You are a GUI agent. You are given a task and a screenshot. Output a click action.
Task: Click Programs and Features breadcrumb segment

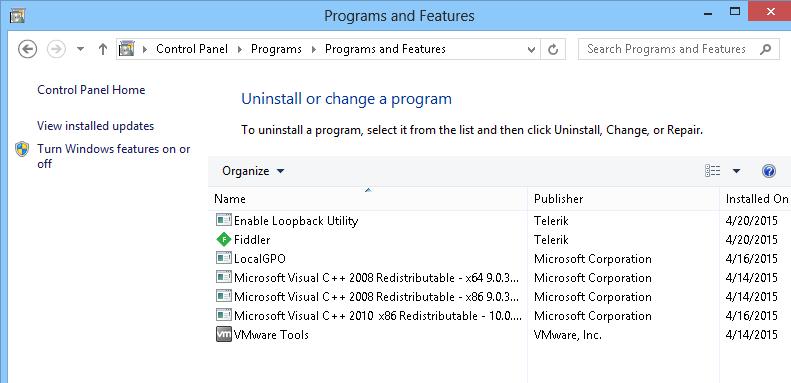tap(385, 49)
